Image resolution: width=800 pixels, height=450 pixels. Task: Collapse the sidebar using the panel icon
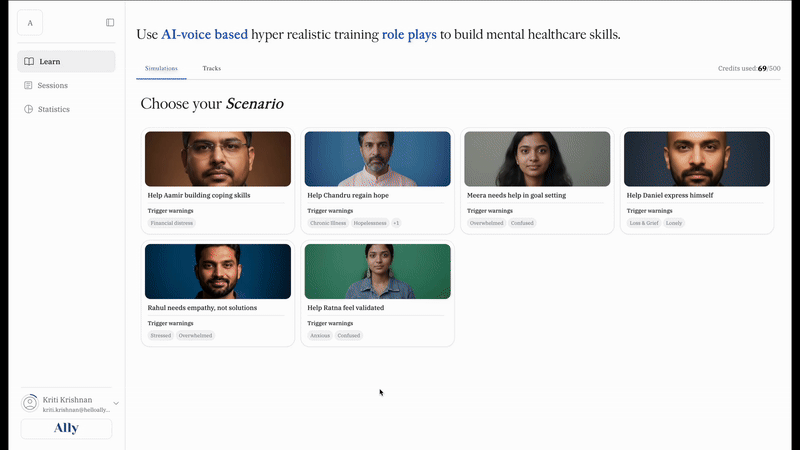coord(110,22)
